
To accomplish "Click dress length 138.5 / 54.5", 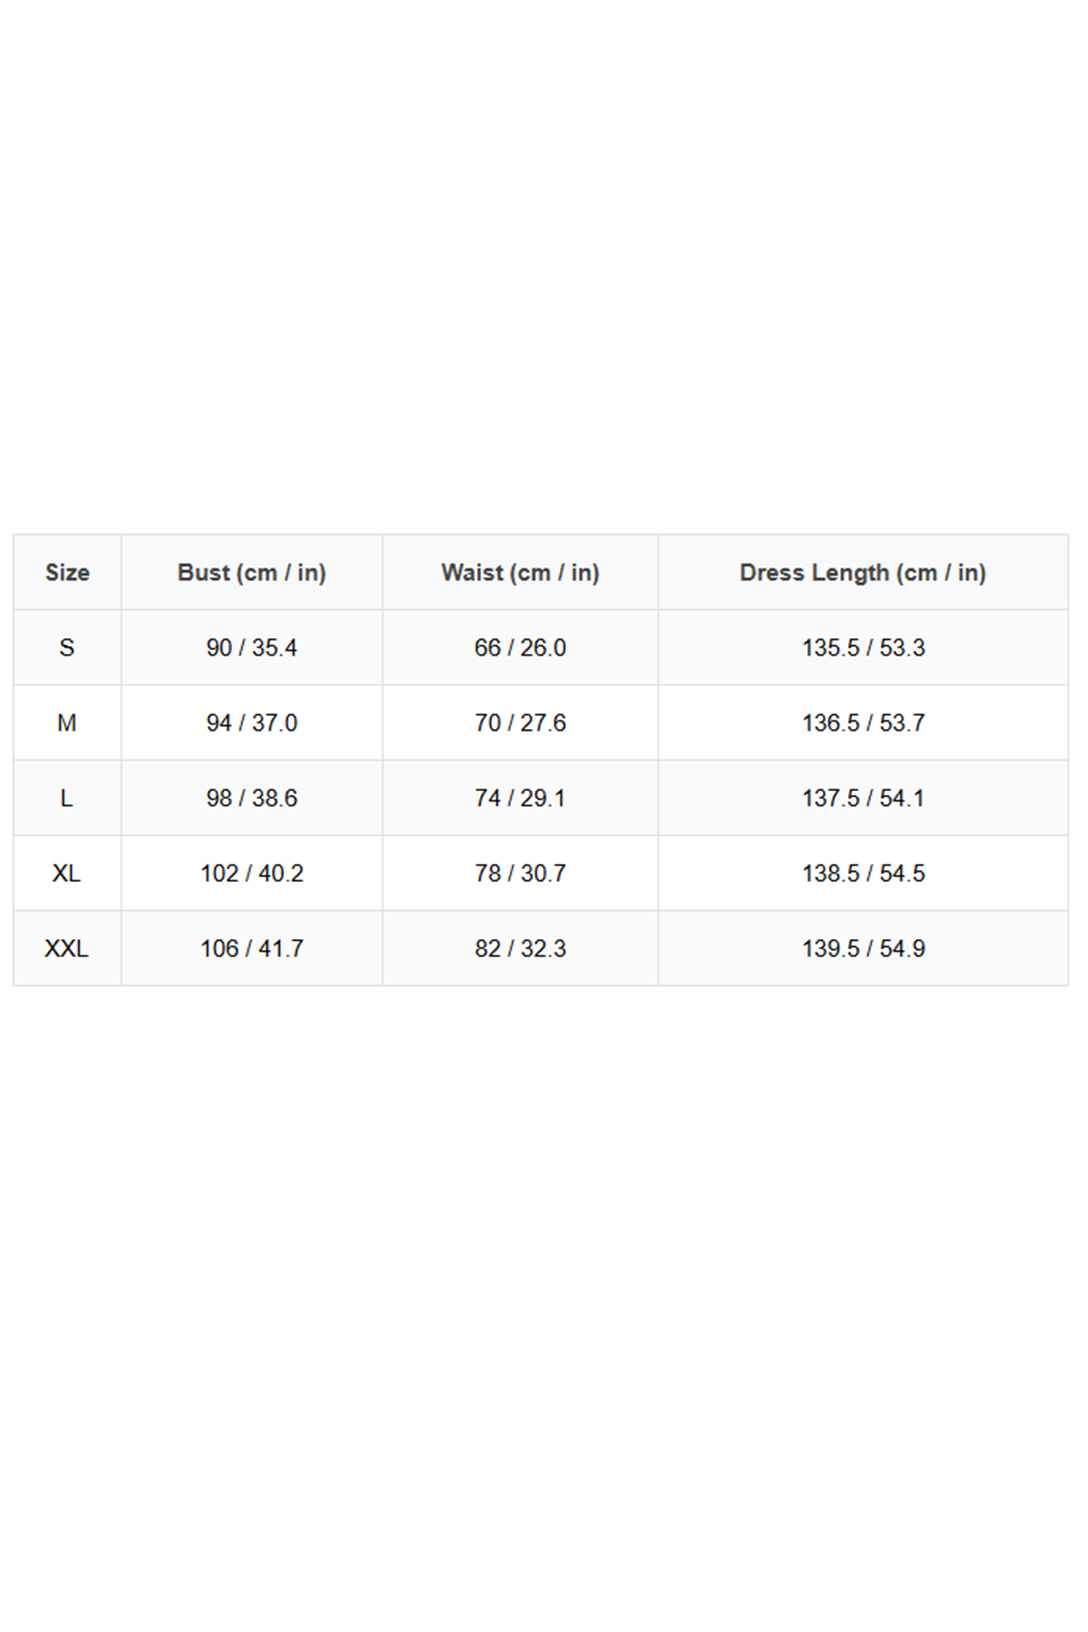I will (863, 873).
